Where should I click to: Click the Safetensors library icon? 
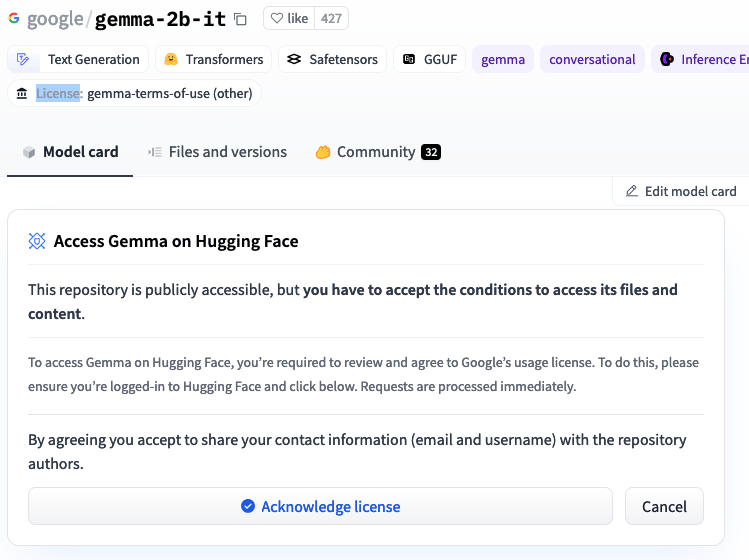[294, 59]
